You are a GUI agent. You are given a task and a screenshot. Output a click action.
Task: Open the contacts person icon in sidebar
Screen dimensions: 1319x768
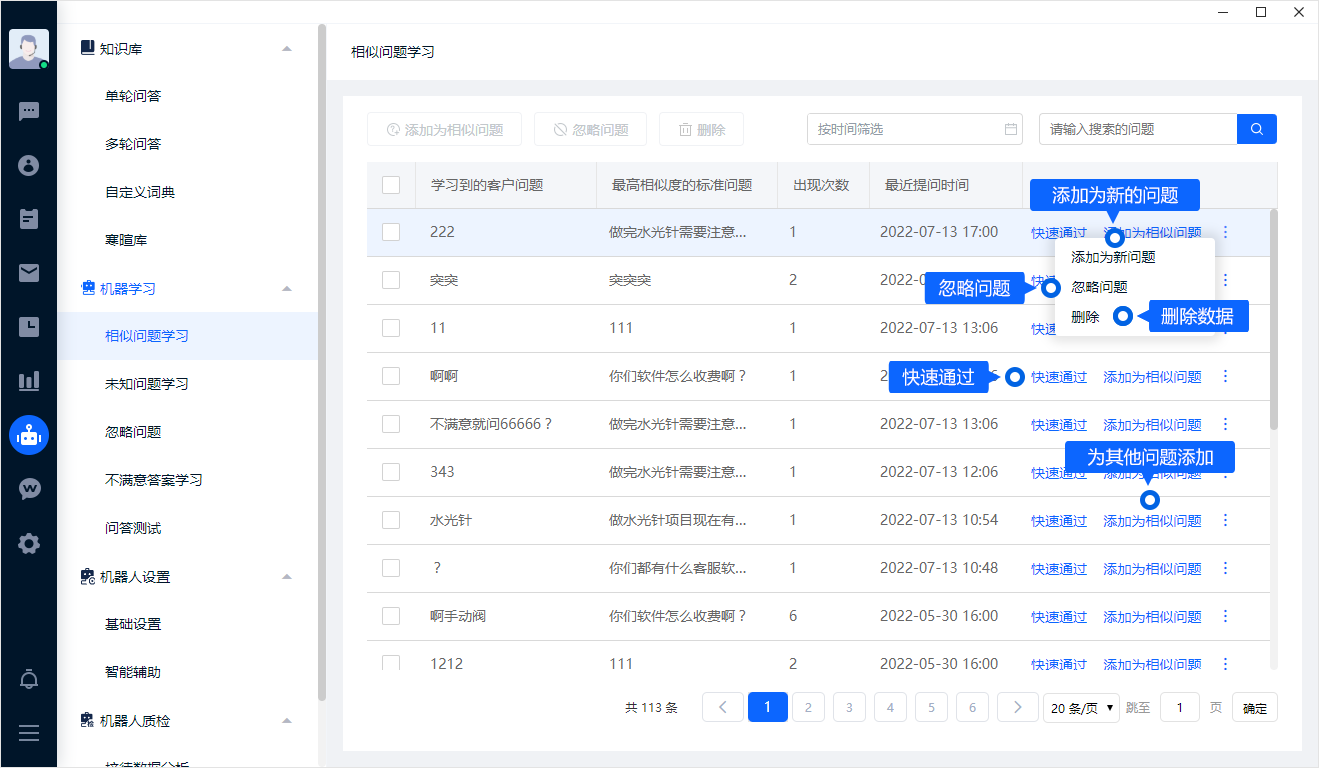point(29,165)
